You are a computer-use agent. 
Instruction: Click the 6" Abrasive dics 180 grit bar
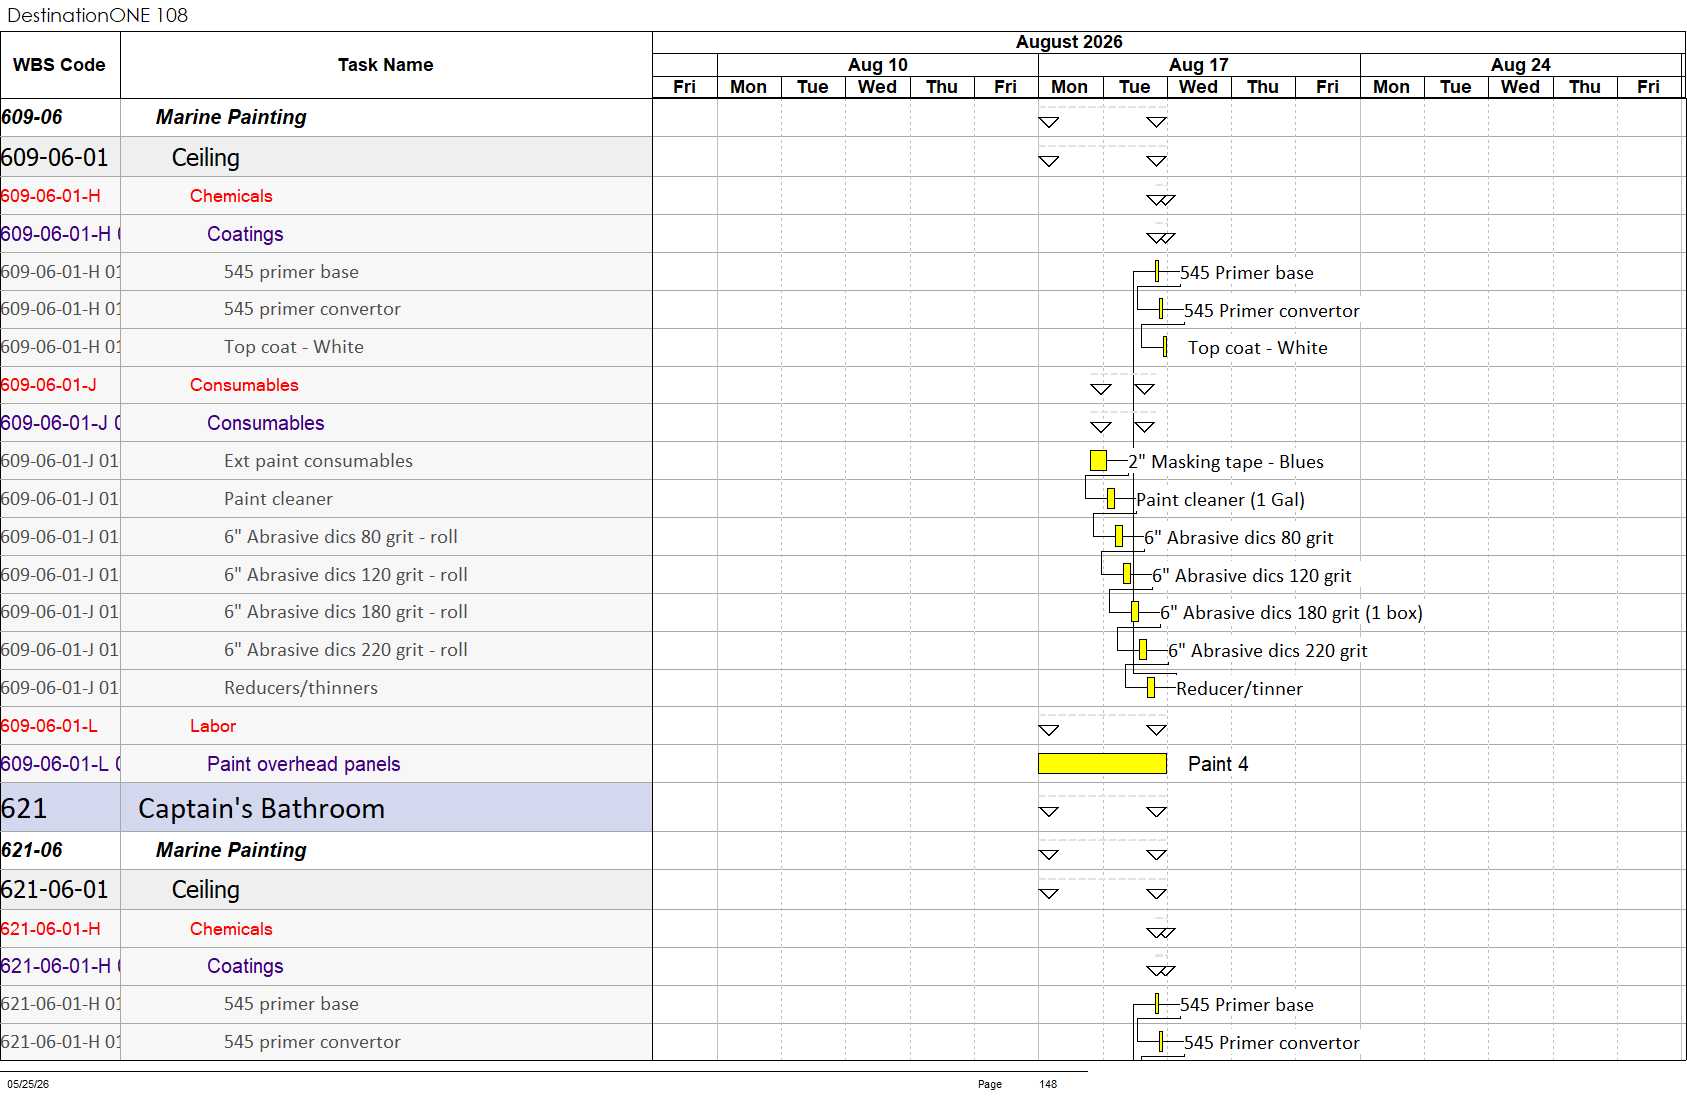[x=1135, y=612]
